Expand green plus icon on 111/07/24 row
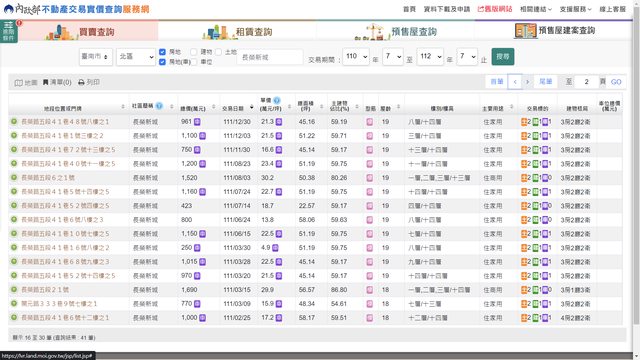 click(14, 191)
